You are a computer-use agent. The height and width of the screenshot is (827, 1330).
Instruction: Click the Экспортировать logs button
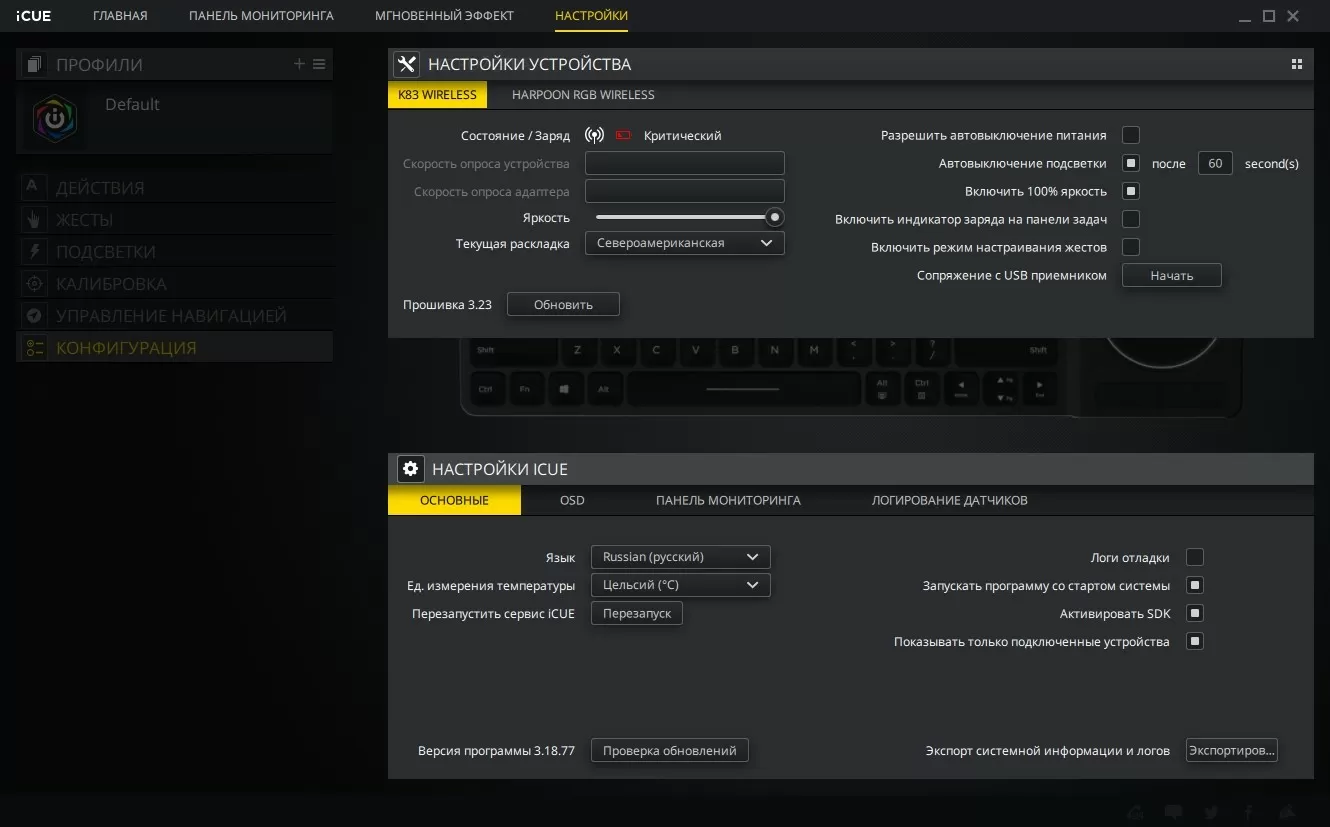[x=1232, y=750]
